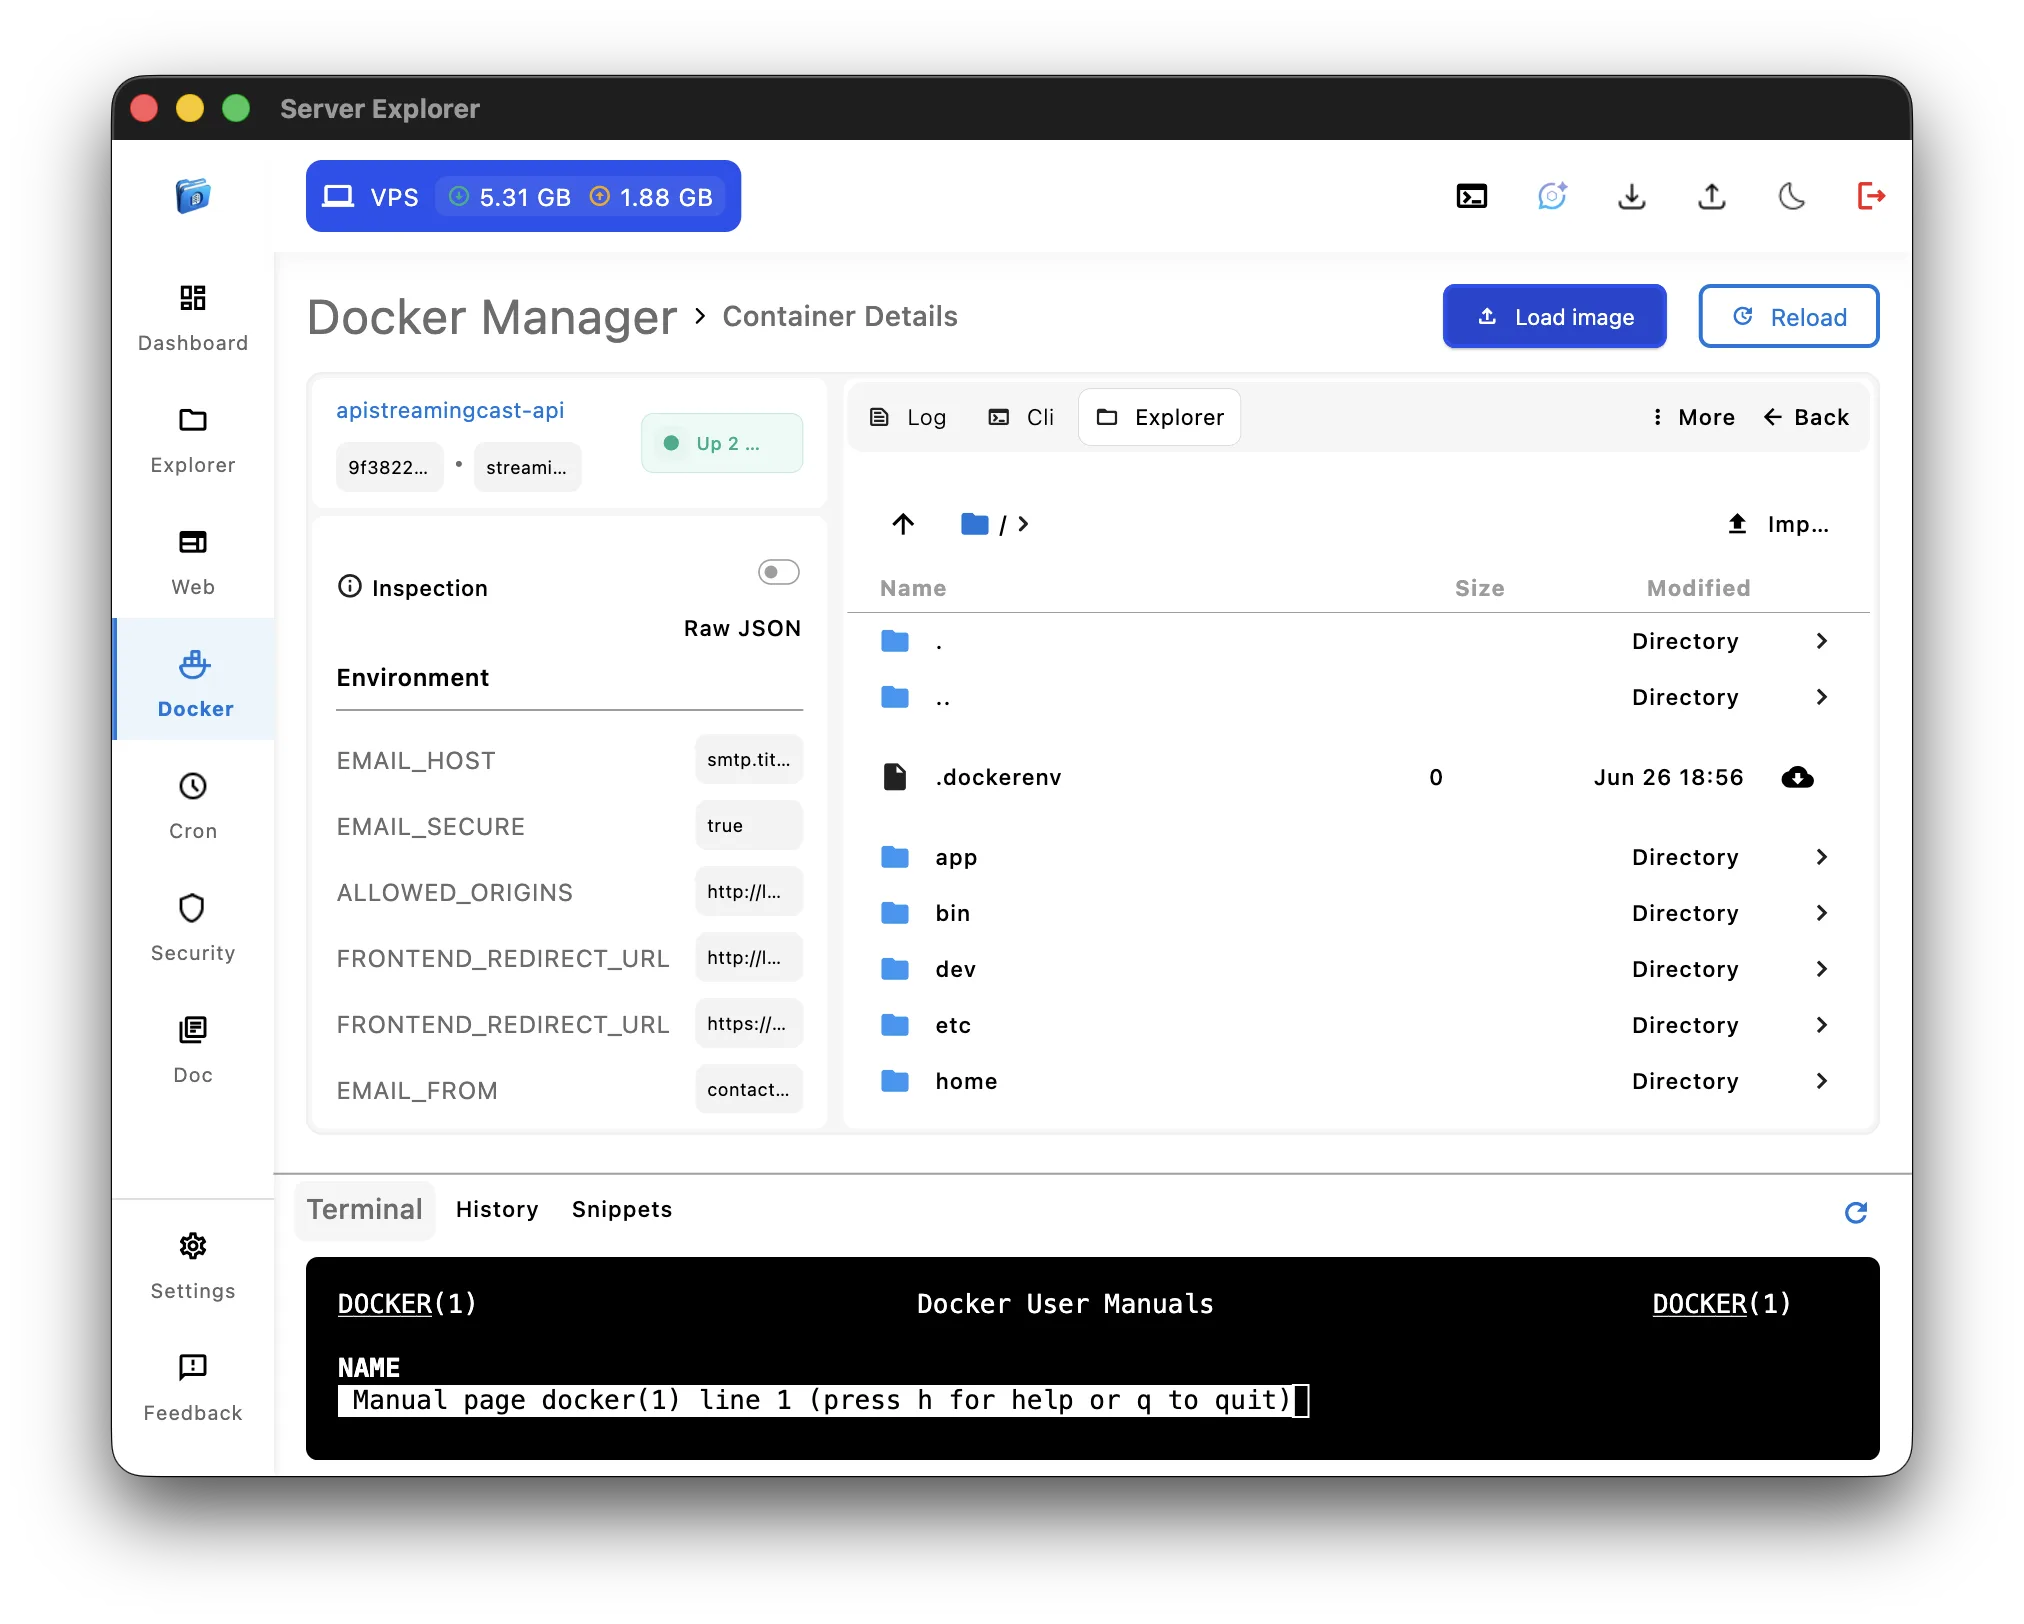Download .dockerenv via its cloud icon
Screen dimensions: 2024x1624
[1797, 777]
